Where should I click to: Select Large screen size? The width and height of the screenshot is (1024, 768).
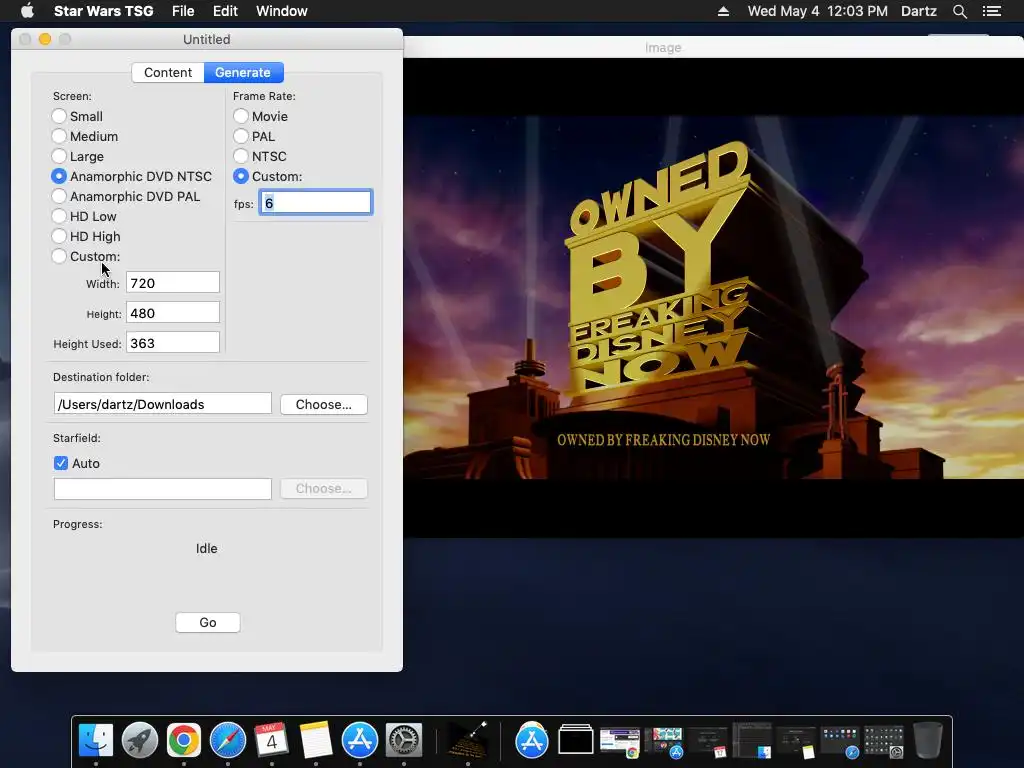tap(59, 157)
